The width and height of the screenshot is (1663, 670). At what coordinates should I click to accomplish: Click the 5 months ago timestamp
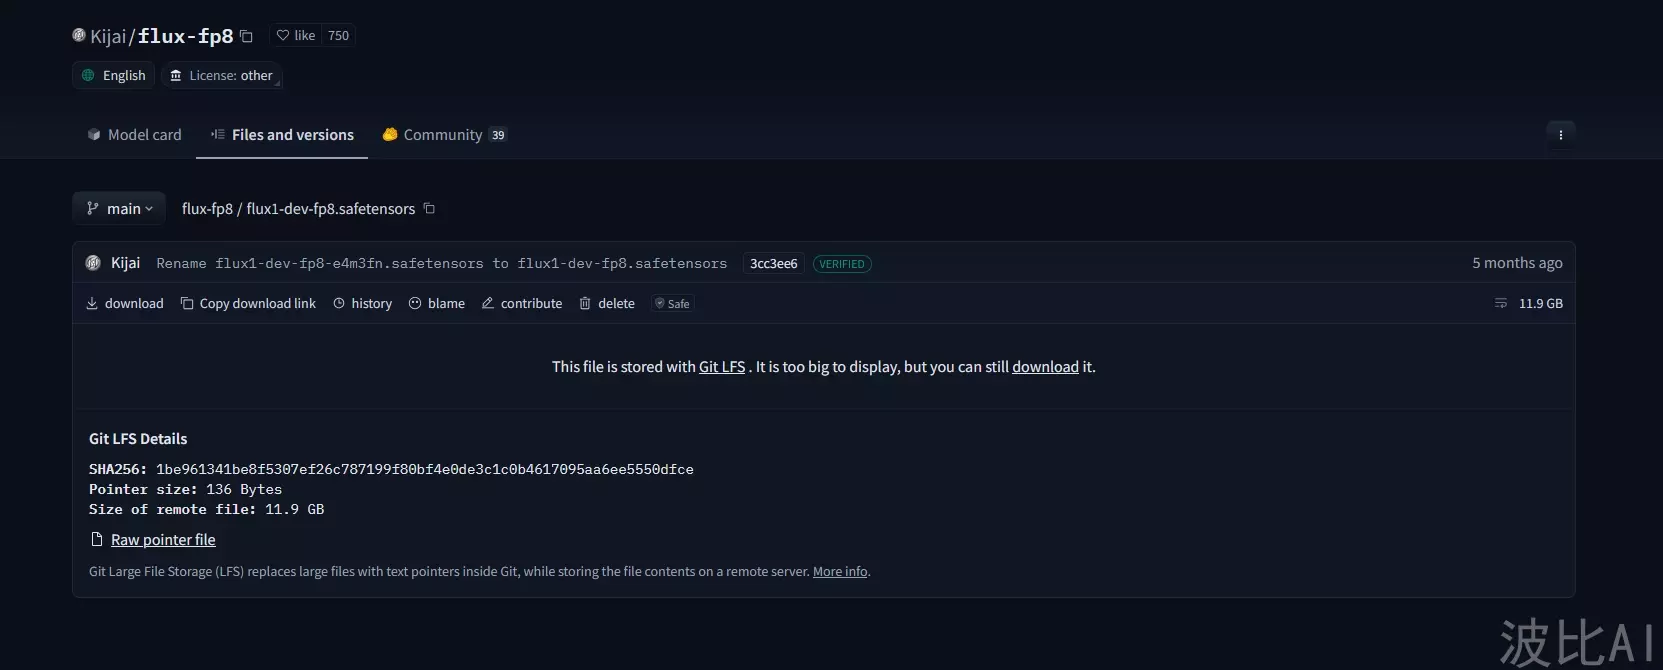pos(1517,263)
